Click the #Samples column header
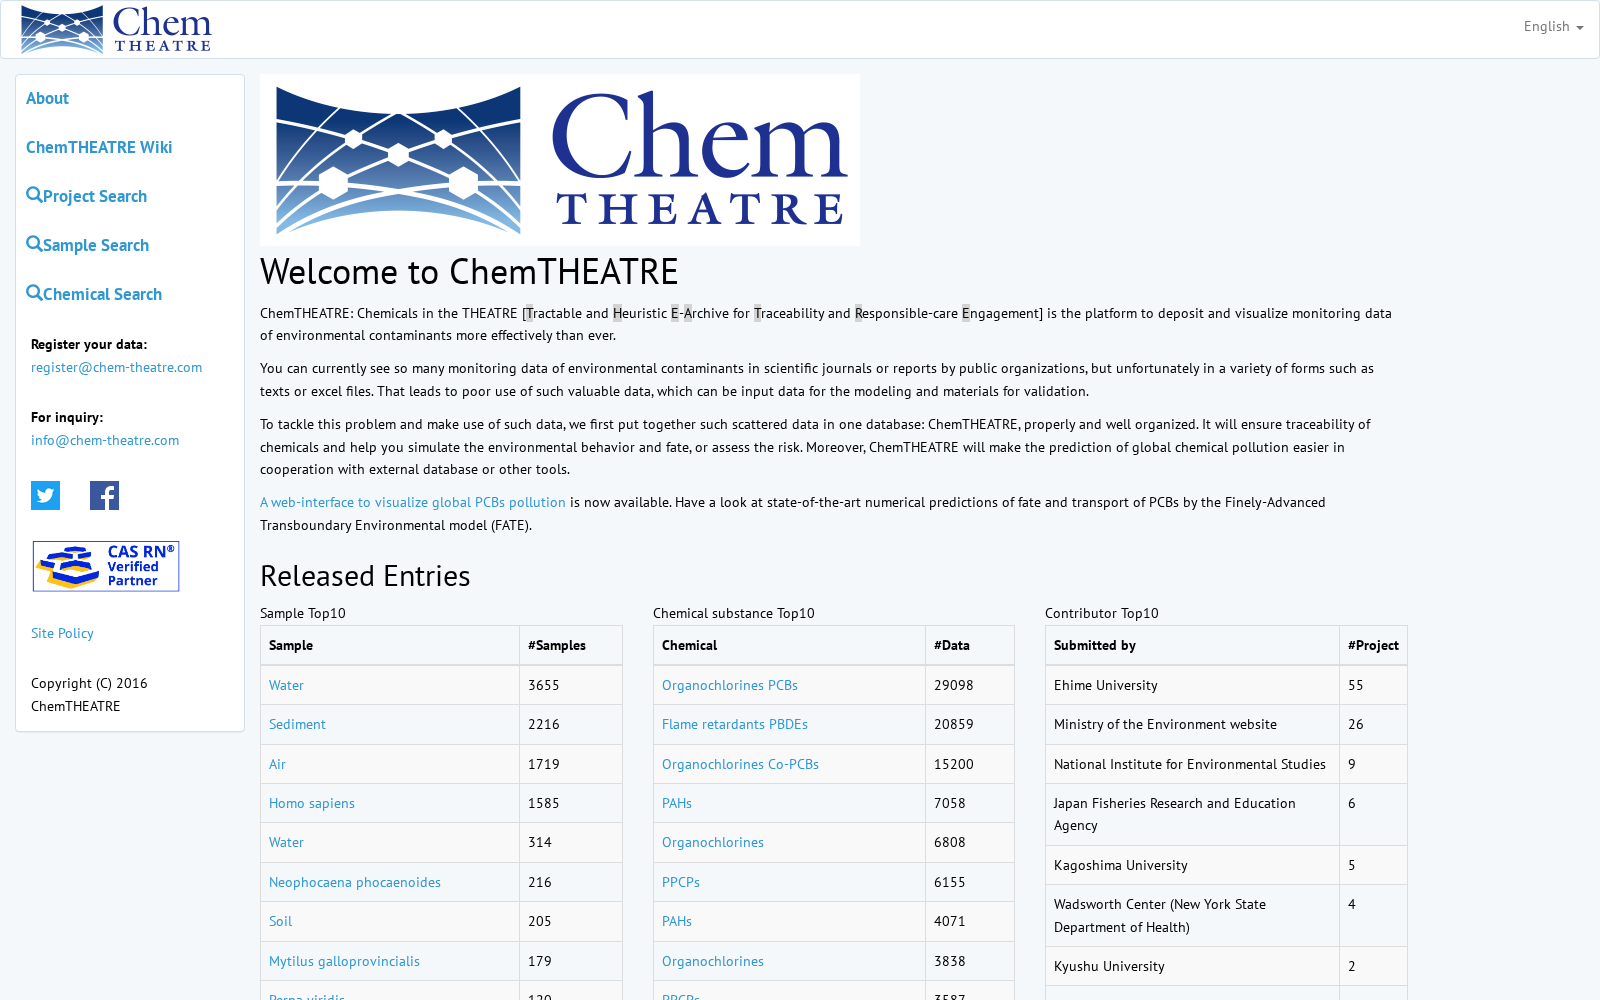Image resolution: width=1600 pixels, height=1000 pixels. [571, 645]
